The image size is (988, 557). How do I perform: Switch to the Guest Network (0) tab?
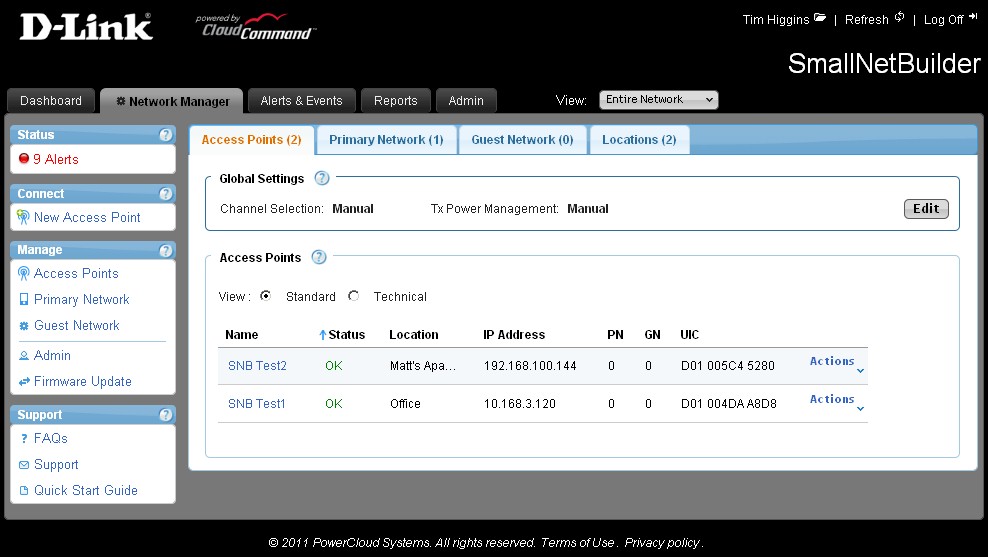click(x=522, y=140)
